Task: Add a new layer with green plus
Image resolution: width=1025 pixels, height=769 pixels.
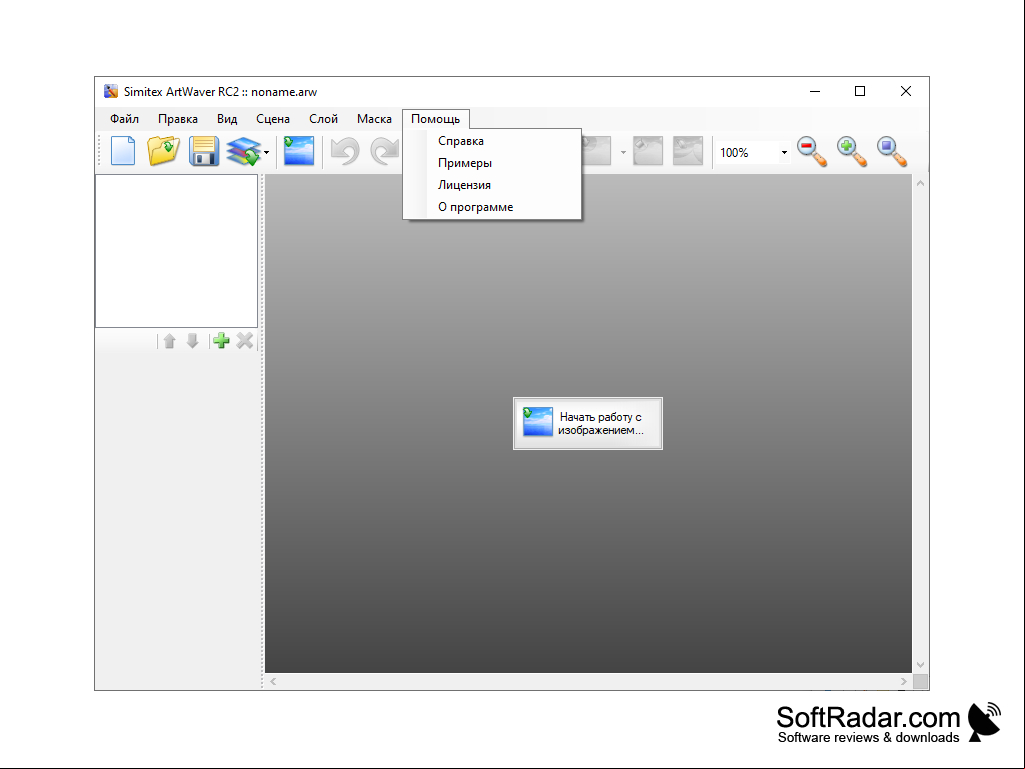Action: click(x=222, y=341)
